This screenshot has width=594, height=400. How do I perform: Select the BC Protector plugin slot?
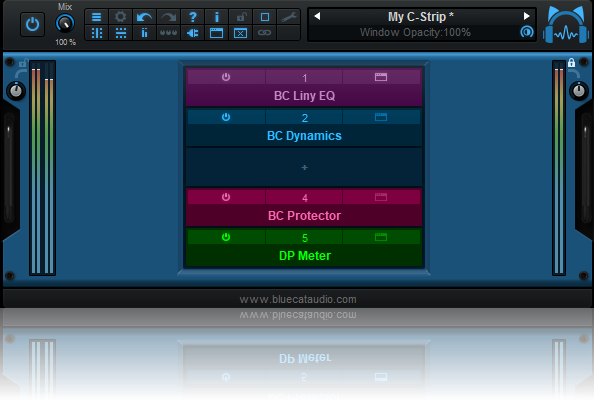304,216
